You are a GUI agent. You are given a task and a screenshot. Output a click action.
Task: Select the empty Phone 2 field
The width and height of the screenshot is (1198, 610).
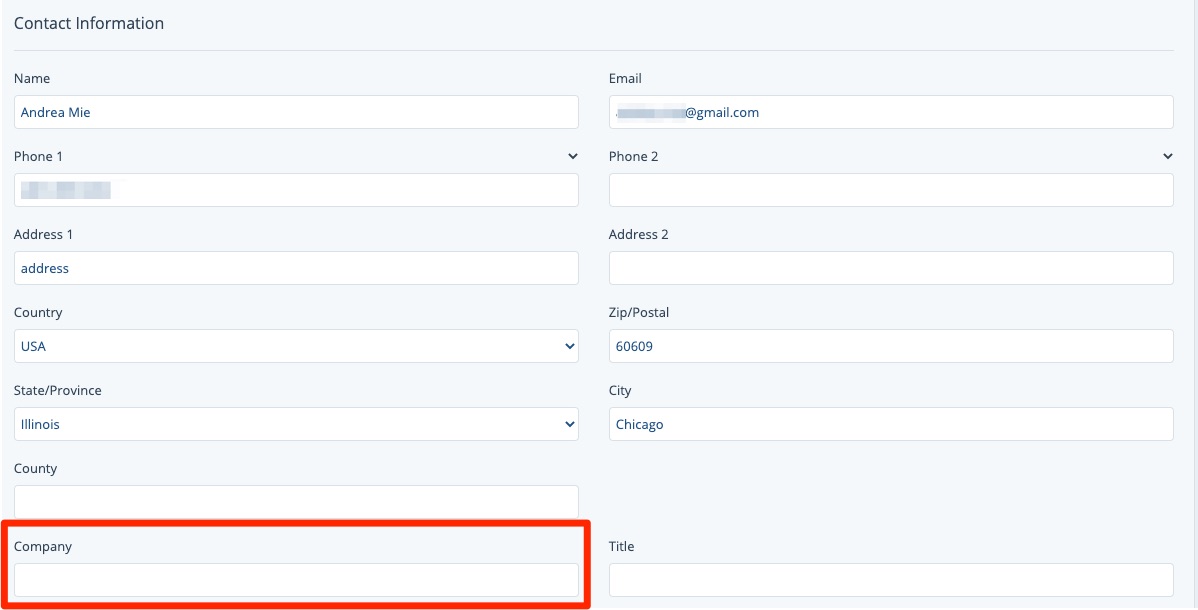[890, 190]
